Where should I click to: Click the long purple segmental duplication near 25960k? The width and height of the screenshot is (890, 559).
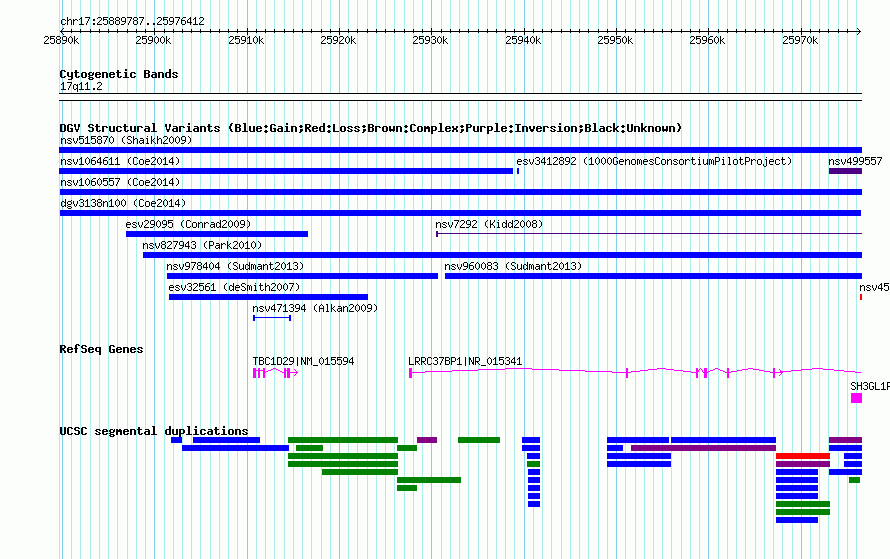[x=703, y=448]
